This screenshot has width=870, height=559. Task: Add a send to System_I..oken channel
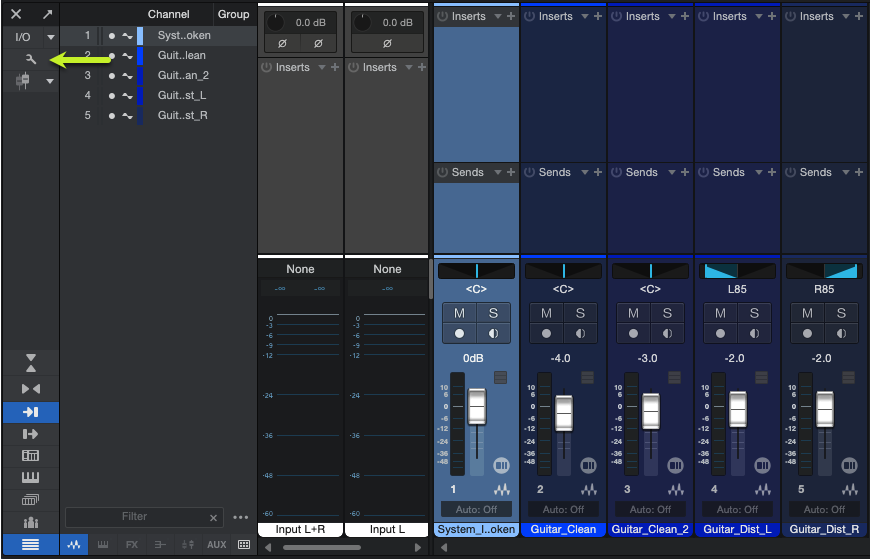coord(511,172)
